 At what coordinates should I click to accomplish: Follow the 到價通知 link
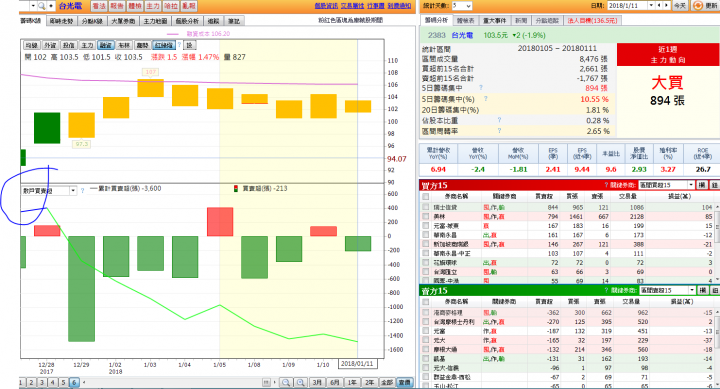[399, 6]
